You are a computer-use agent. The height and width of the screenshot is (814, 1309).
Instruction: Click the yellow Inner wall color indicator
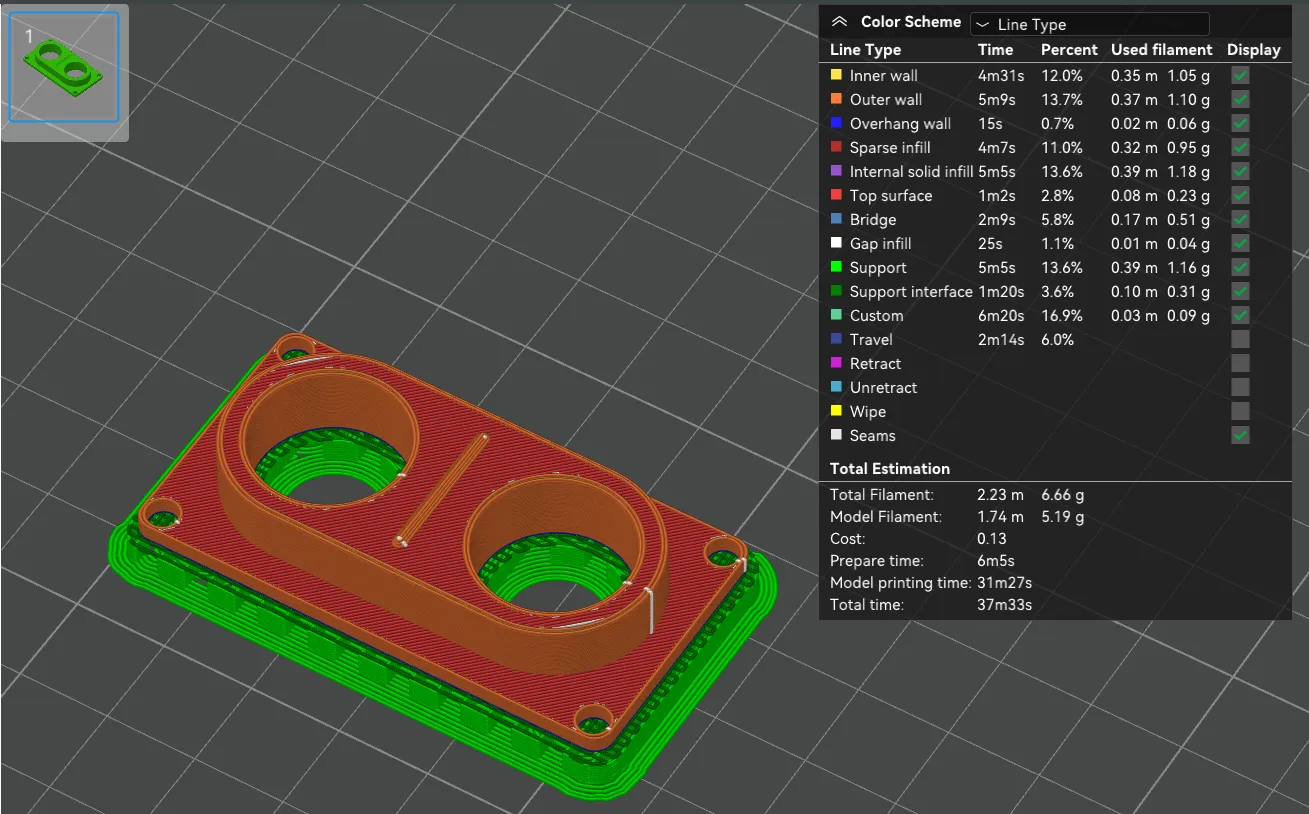click(836, 75)
